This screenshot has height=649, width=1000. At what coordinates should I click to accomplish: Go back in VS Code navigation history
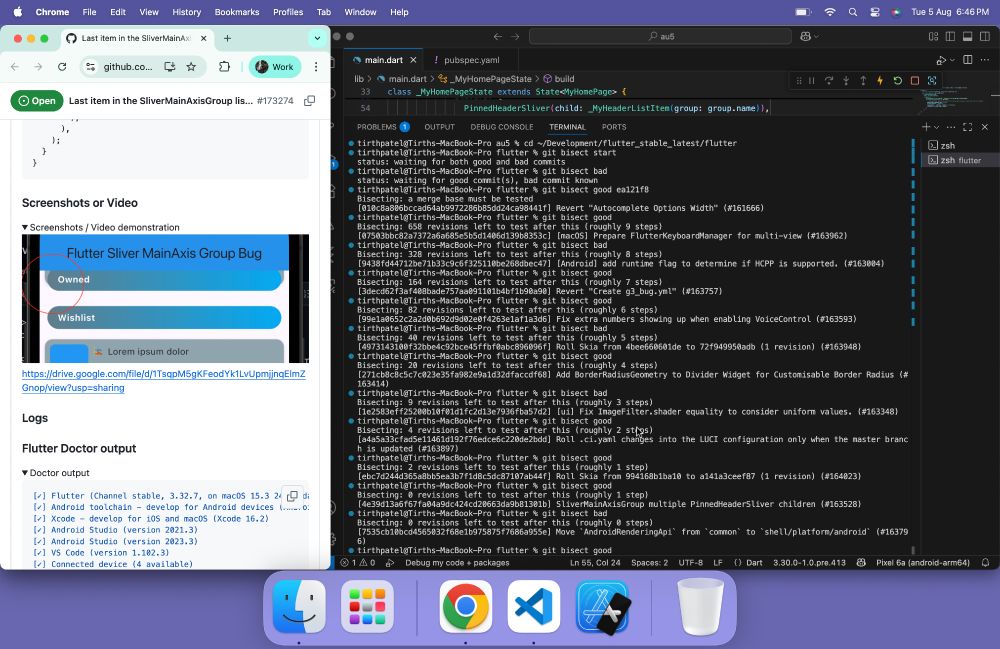497,36
